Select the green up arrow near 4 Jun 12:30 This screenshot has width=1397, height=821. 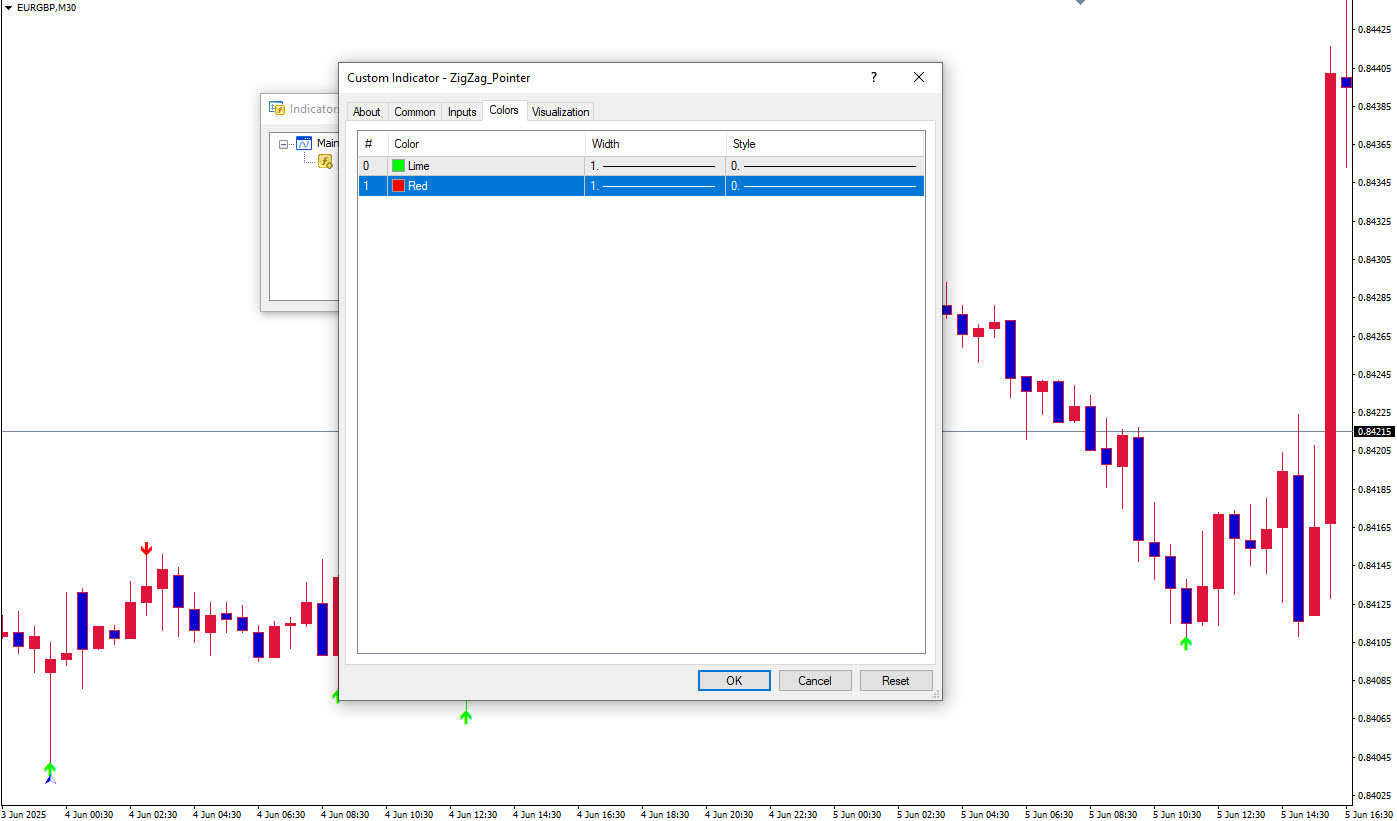[x=466, y=715]
